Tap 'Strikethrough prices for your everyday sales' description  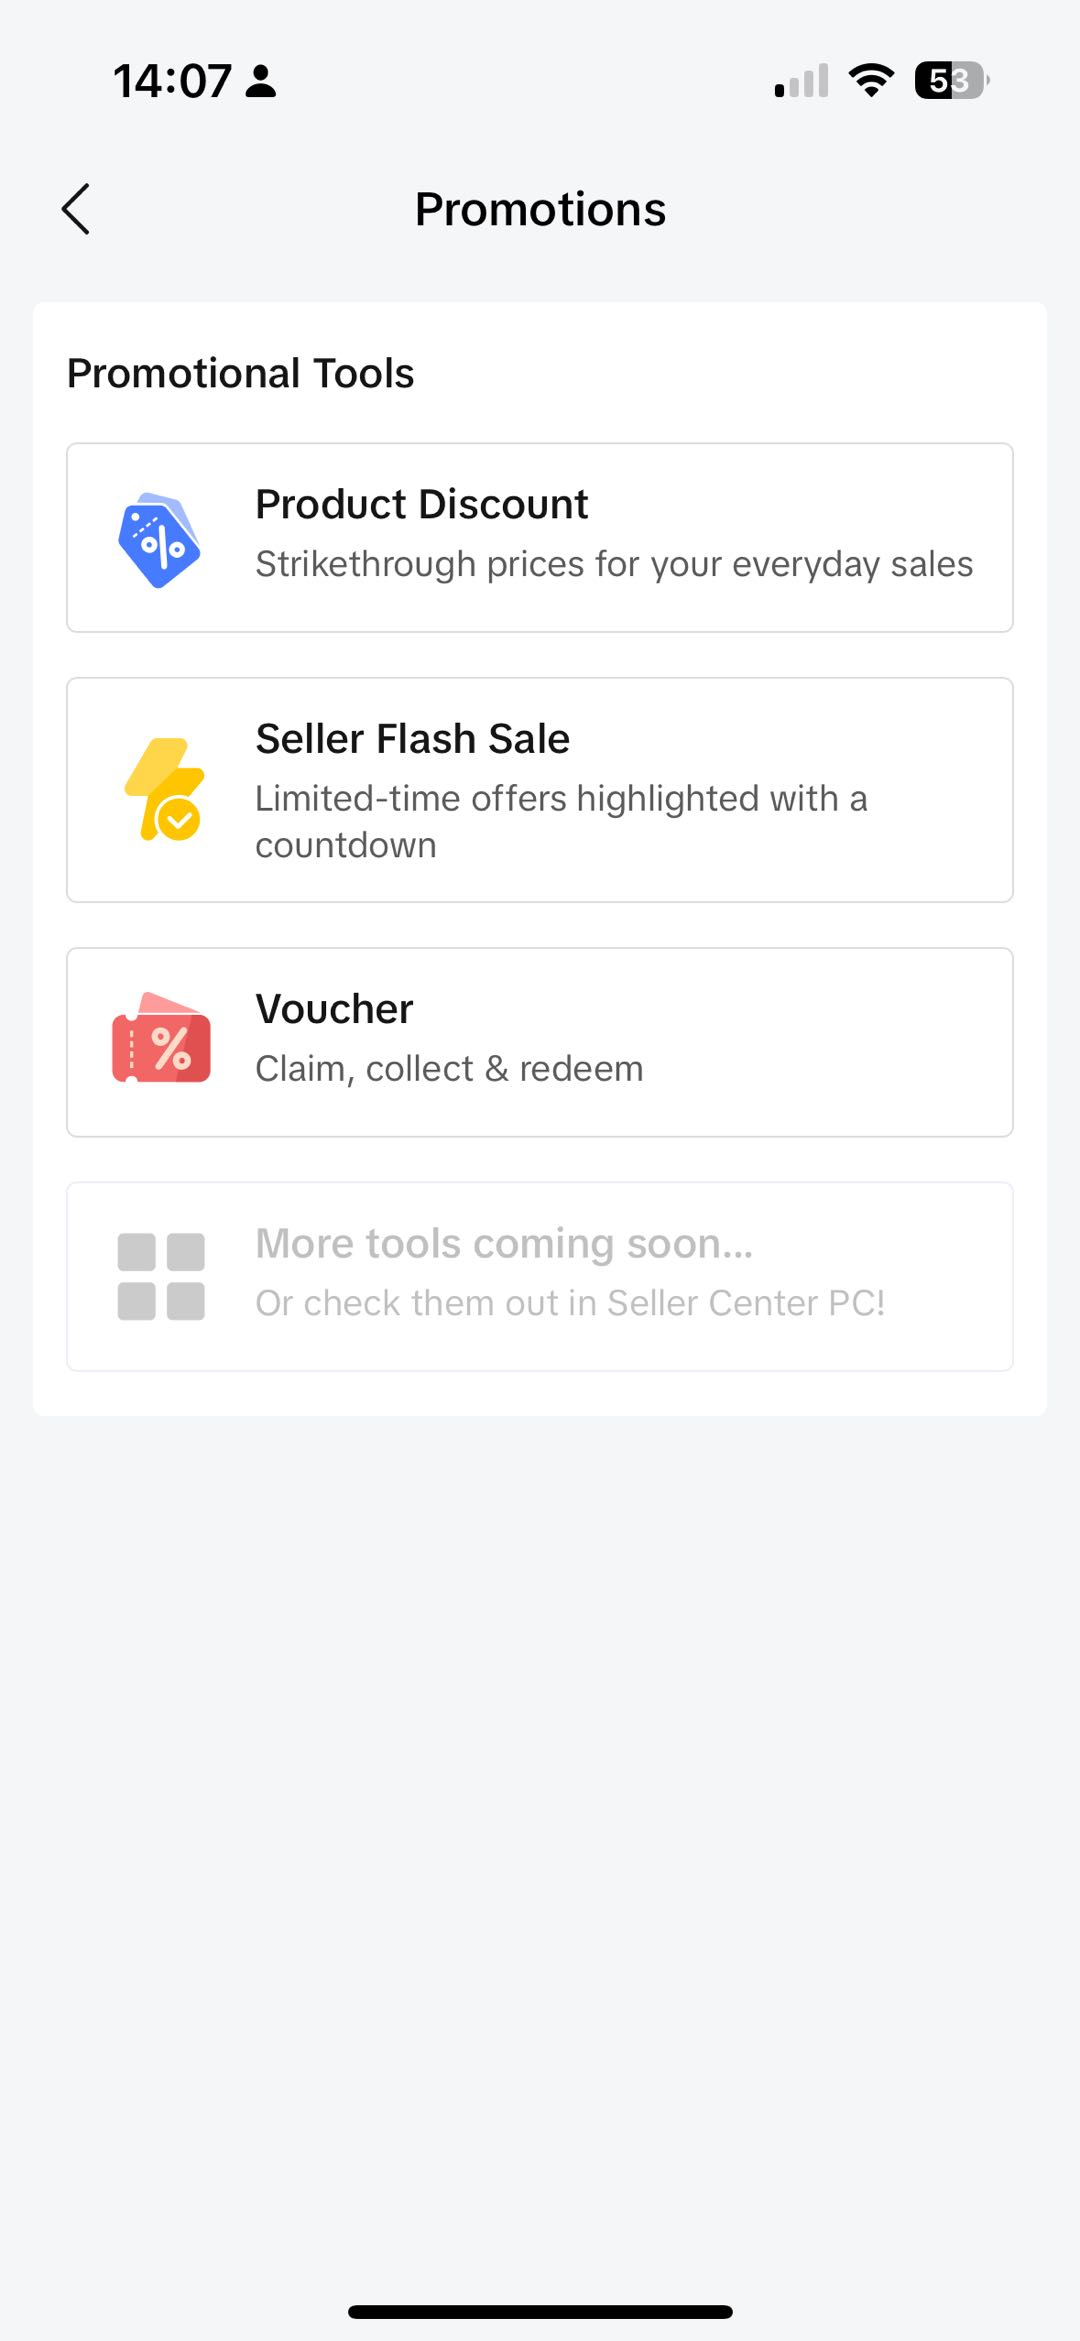click(x=614, y=564)
